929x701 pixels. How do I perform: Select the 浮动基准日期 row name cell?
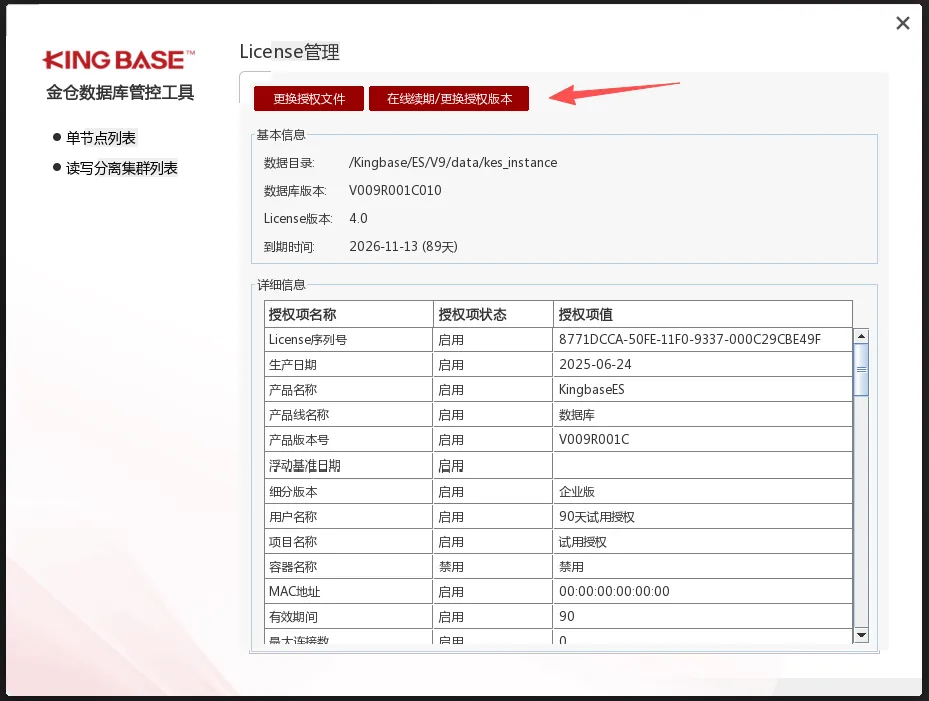[348, 465]
